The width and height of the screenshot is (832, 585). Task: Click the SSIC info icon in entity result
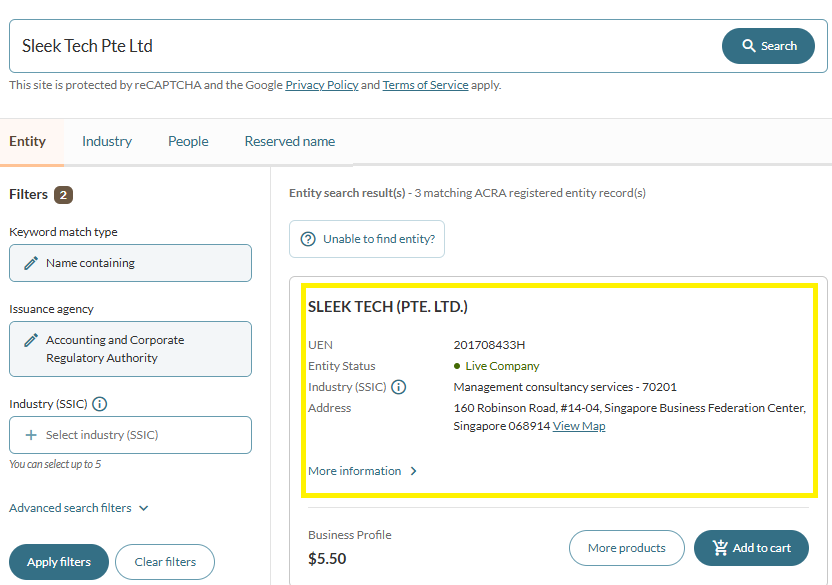click(398, 387)
